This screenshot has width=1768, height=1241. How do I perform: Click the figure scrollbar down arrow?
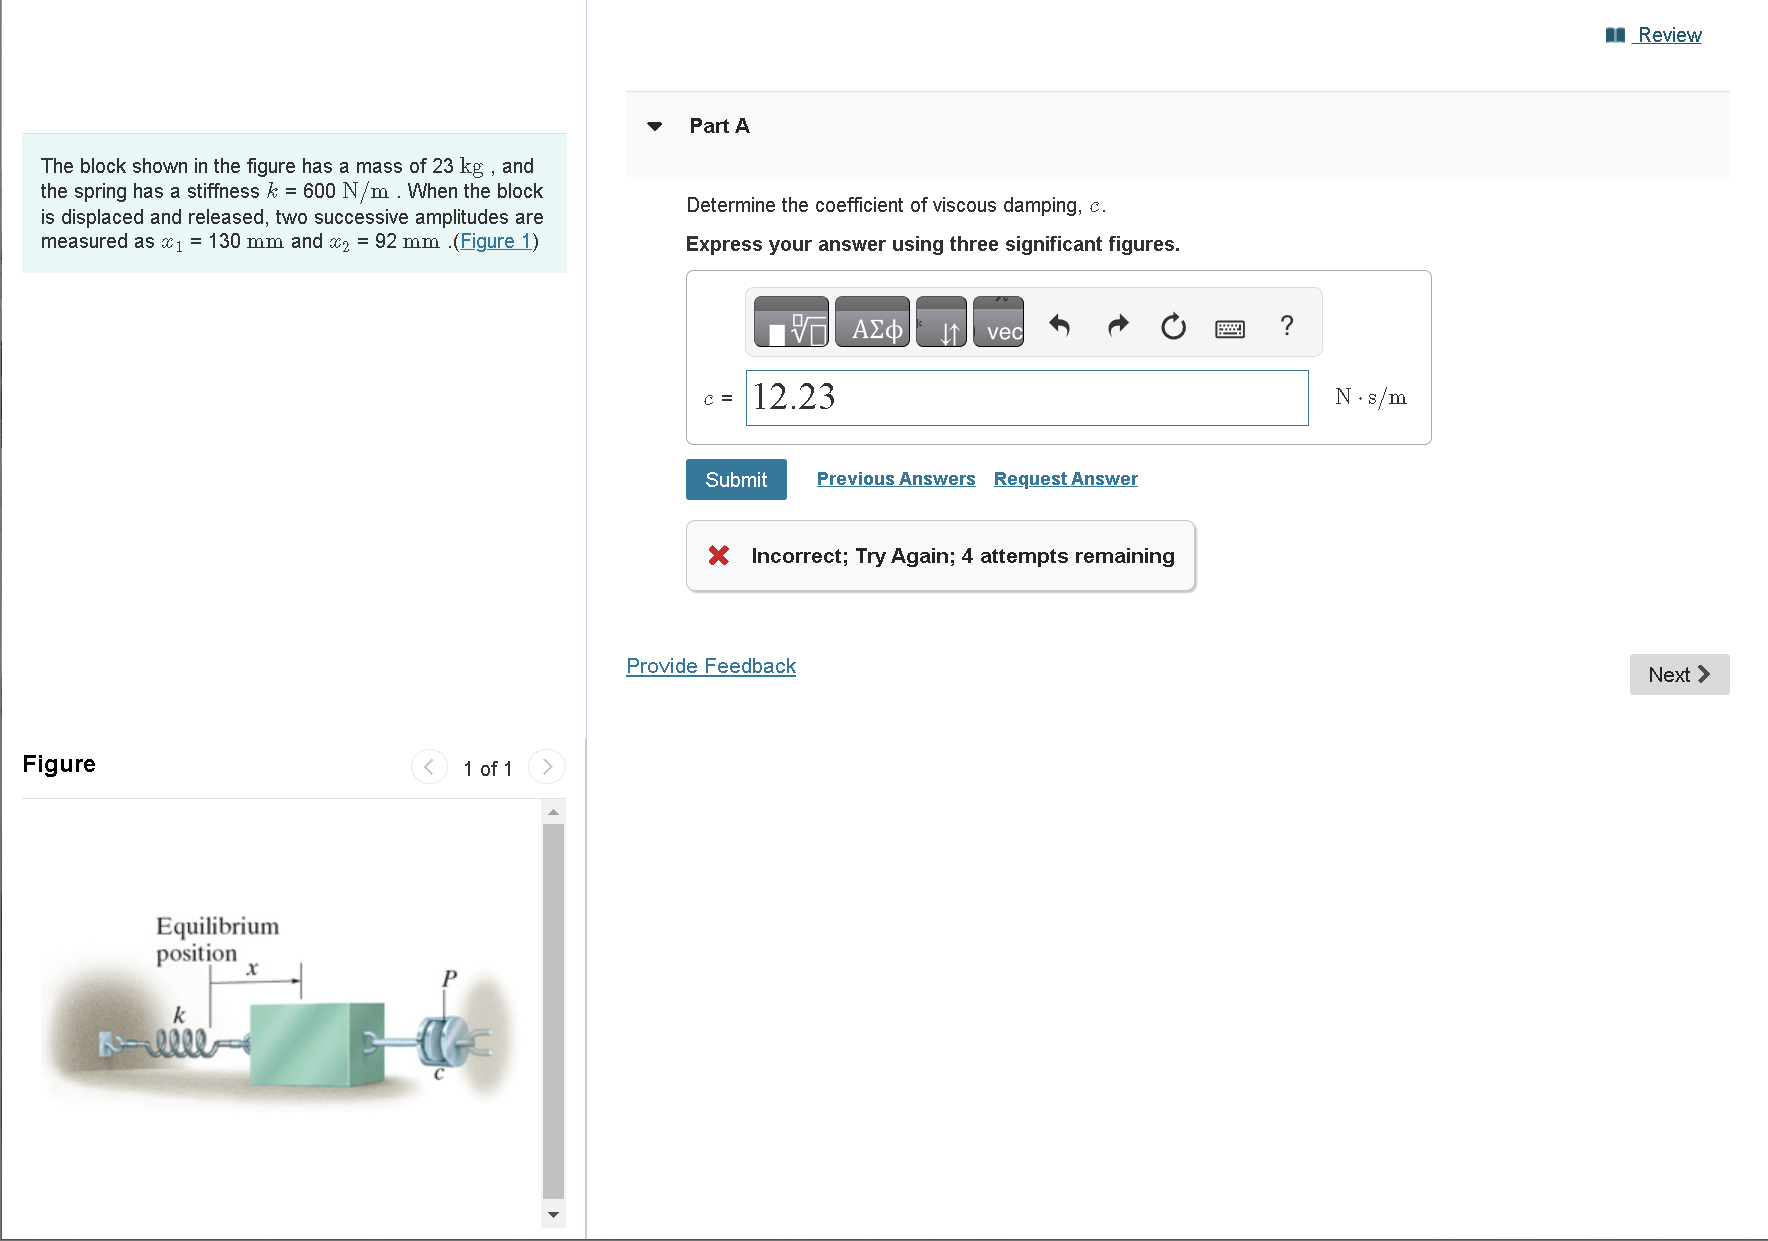coord(553,1215)
